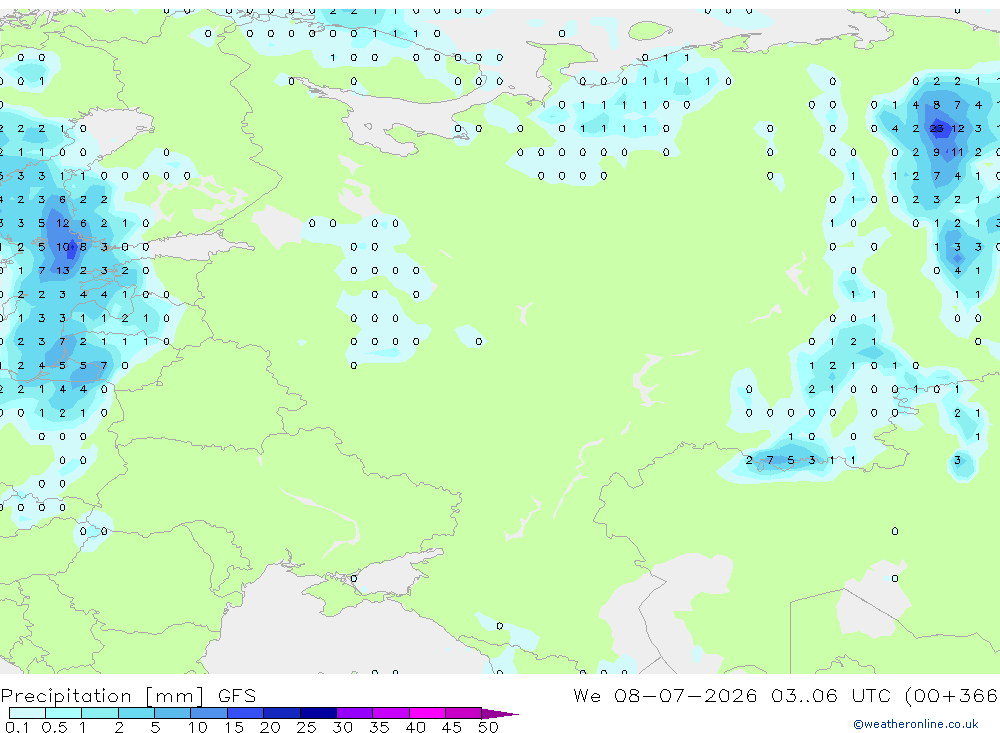Click the '45' legend scale label
This screenshot has width=1000, height=733.
452,727
